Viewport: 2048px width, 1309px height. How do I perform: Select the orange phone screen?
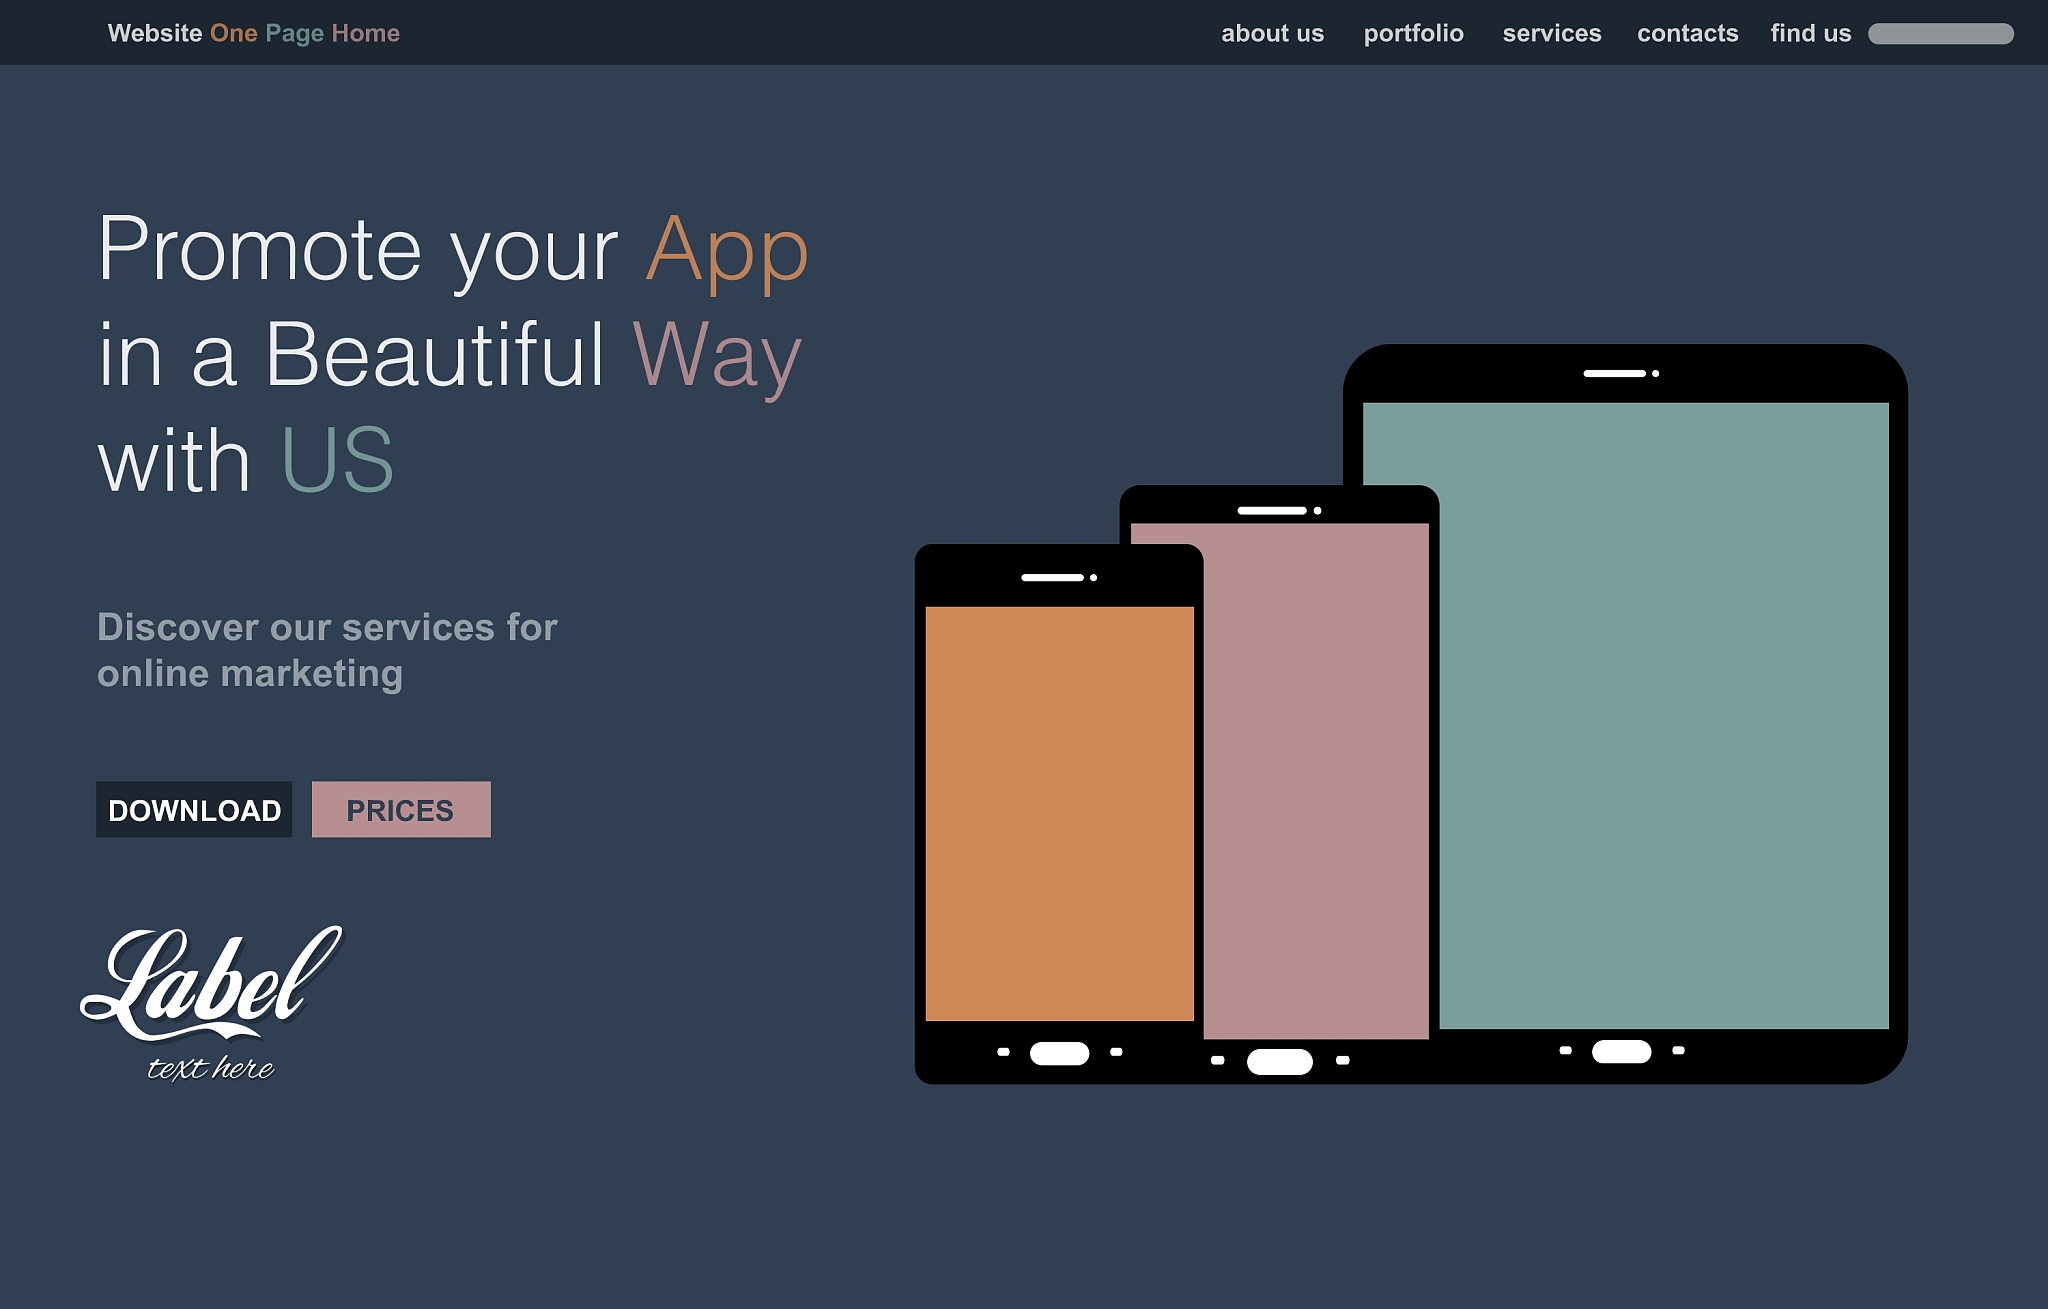click(x=1059, y=812)
